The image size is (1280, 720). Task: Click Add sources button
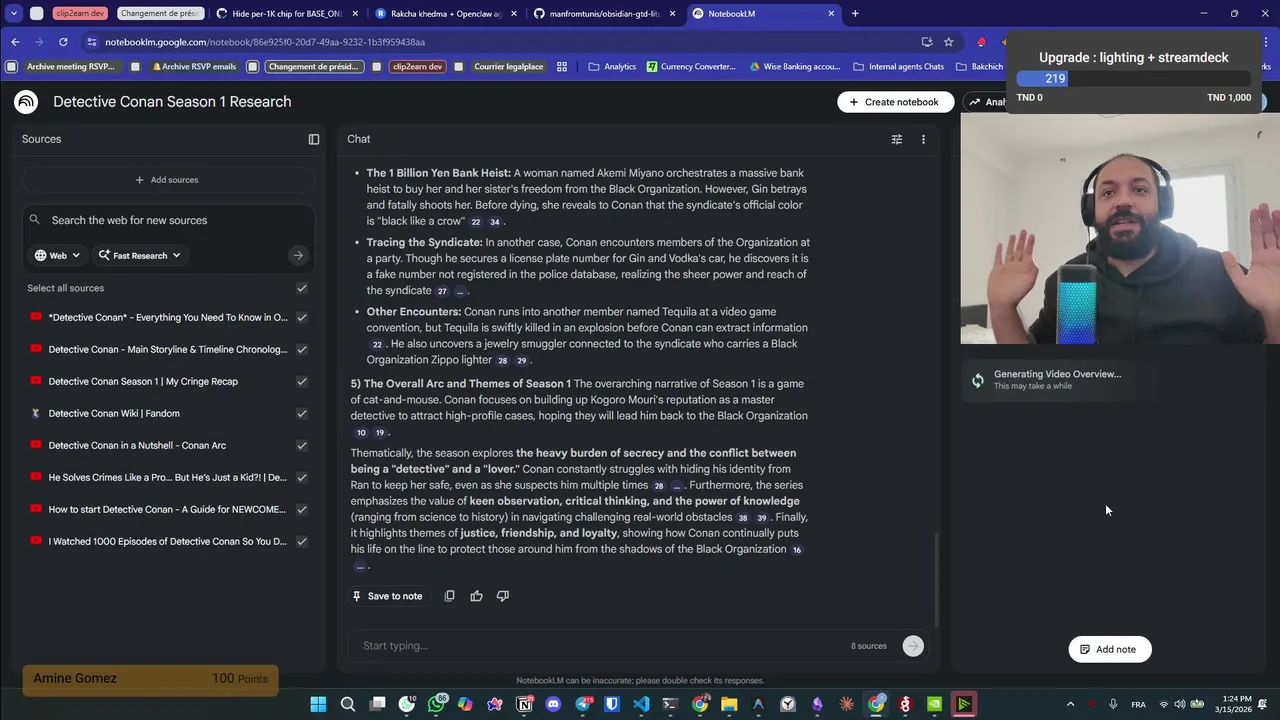tap(167, 180)
